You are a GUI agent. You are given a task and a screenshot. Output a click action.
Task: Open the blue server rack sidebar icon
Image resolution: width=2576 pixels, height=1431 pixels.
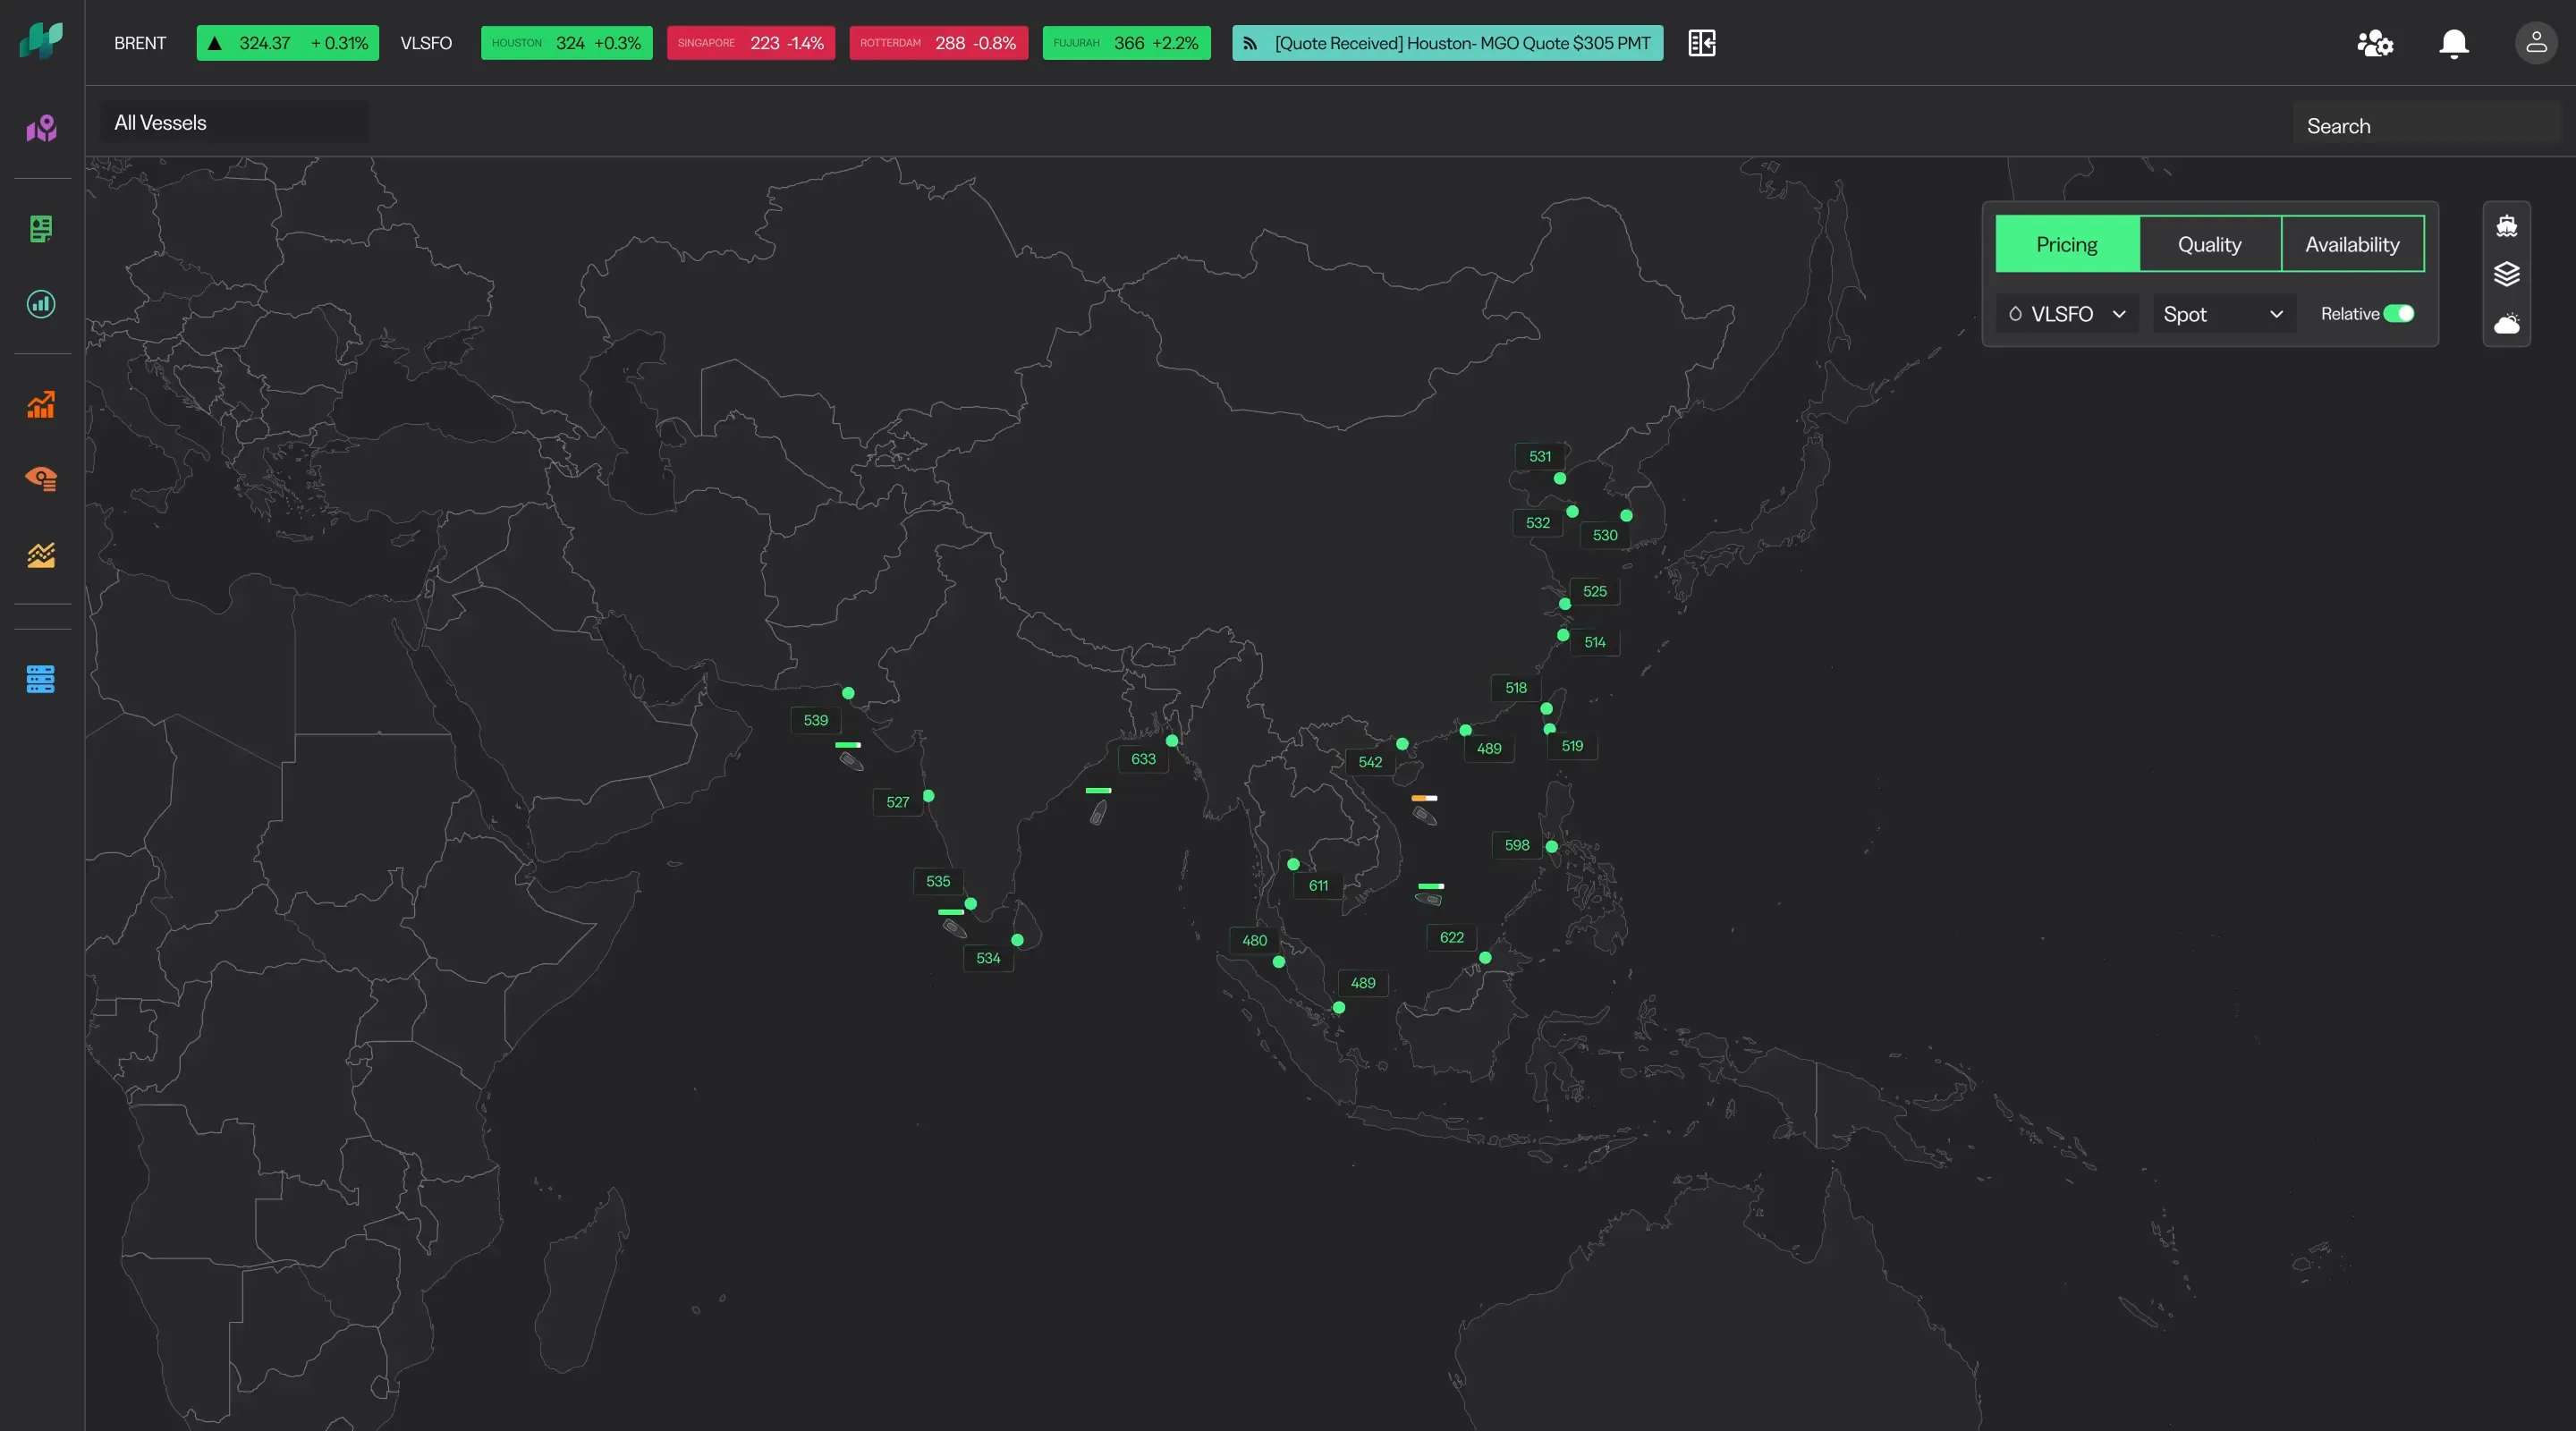(41, 679)
